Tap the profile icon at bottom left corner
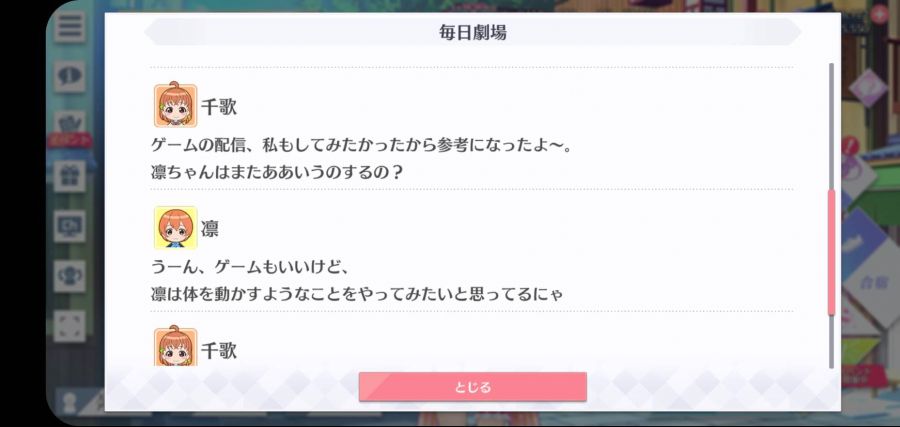900x427 pixels. click(x=70, y=401)
